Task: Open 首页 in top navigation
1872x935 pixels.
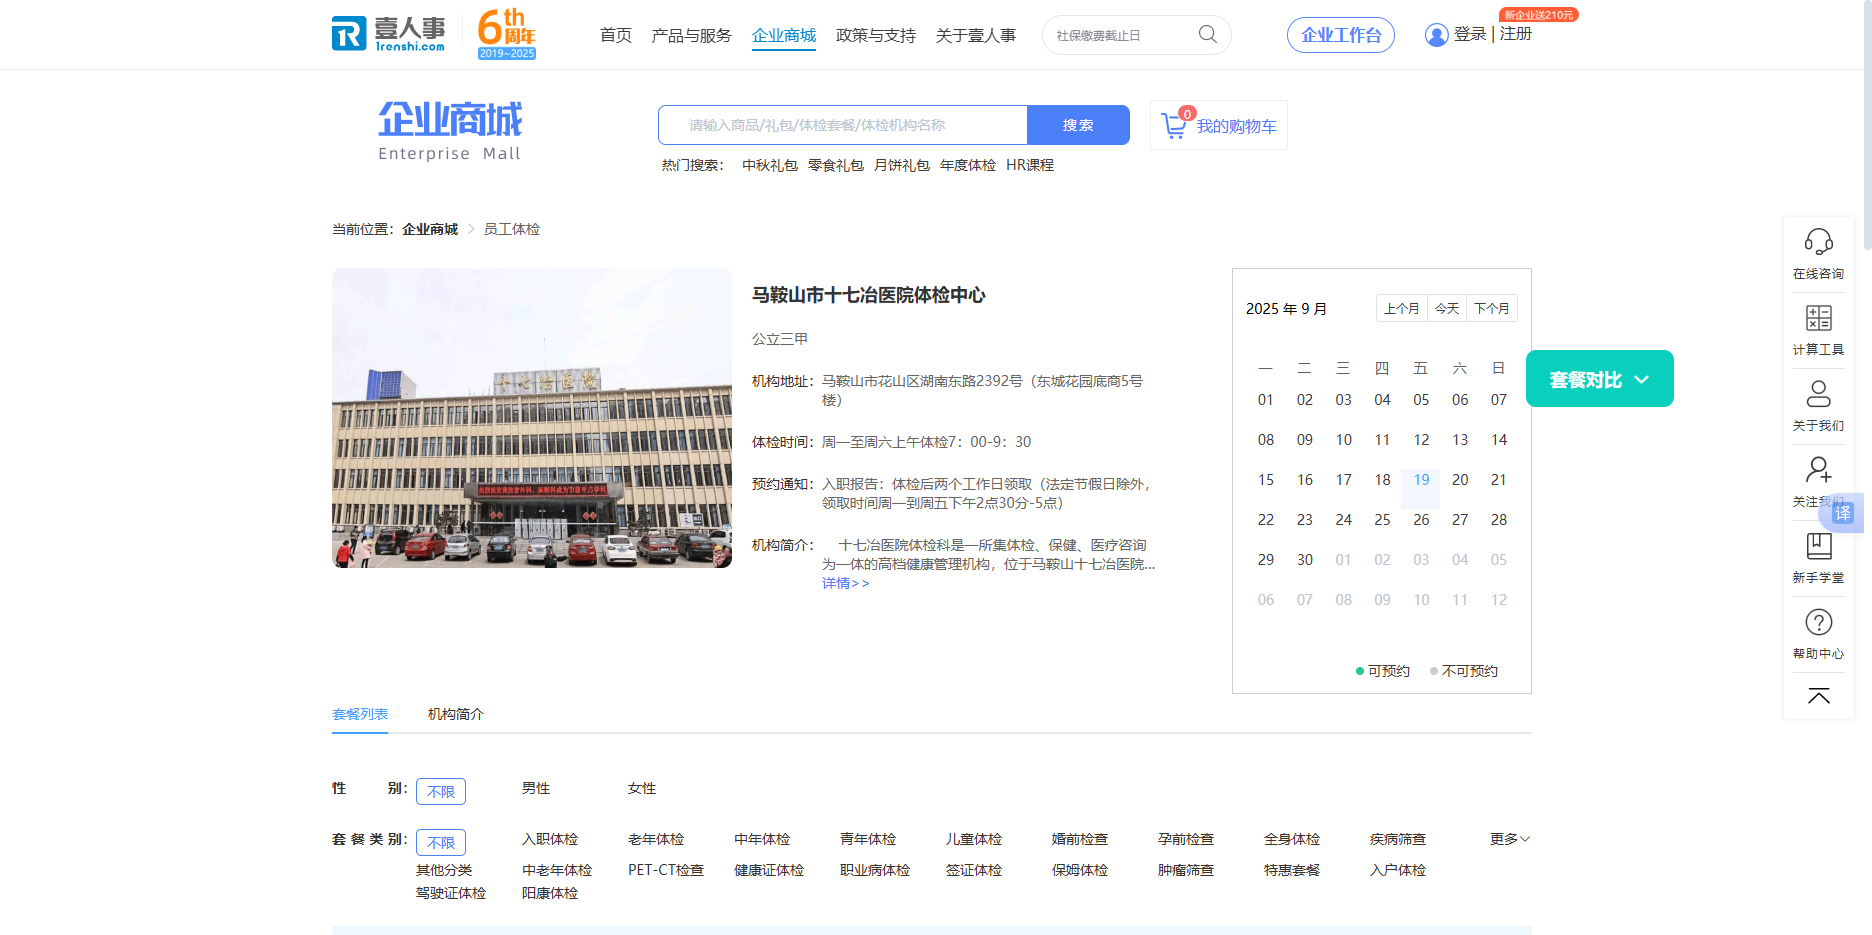Action: [616, 35]
